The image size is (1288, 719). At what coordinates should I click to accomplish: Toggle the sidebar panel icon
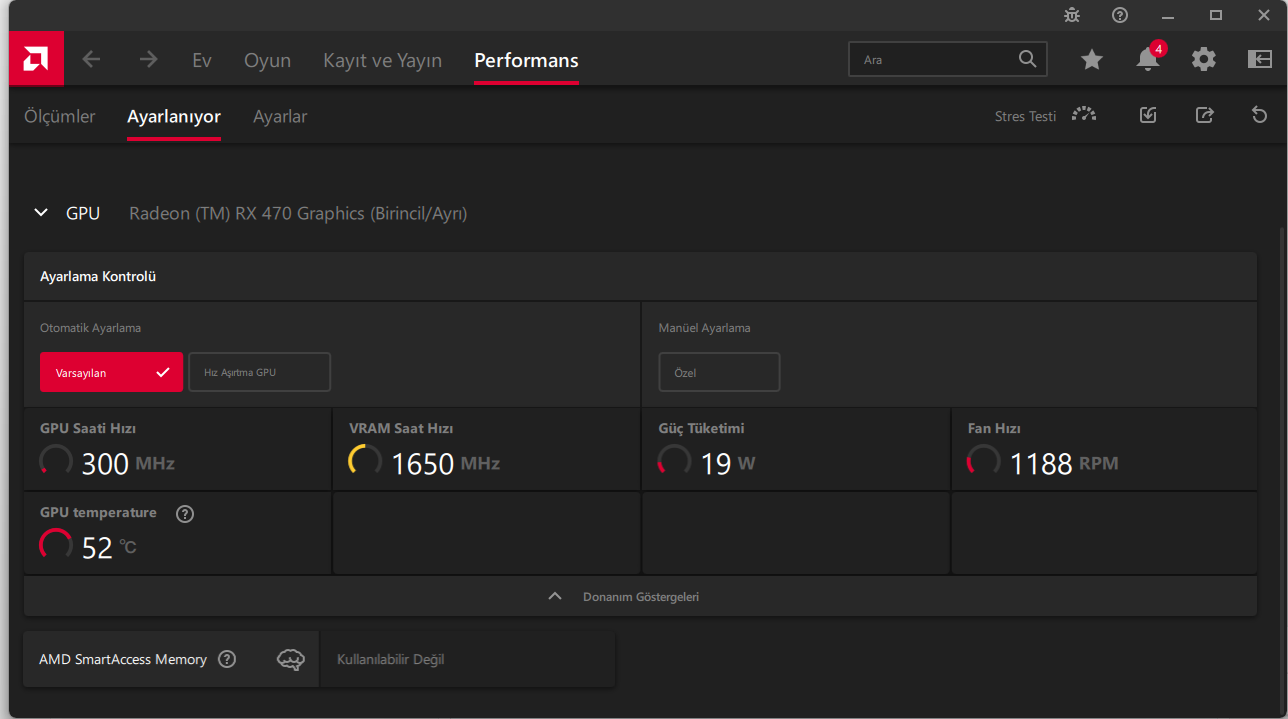tap(1259, 60)
